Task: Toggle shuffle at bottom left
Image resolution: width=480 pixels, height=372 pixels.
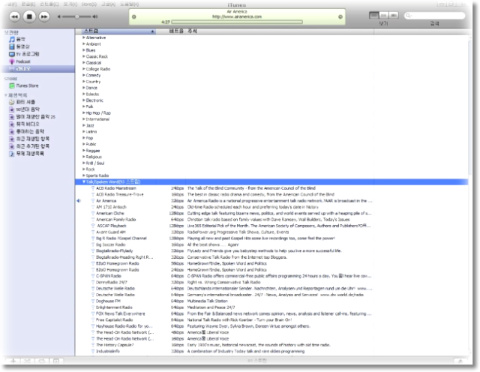Action: 27,361
